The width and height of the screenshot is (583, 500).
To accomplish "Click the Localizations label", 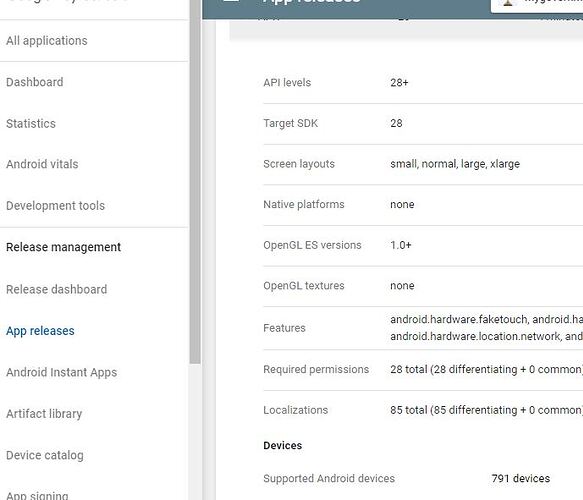I will tap(296, 410).
